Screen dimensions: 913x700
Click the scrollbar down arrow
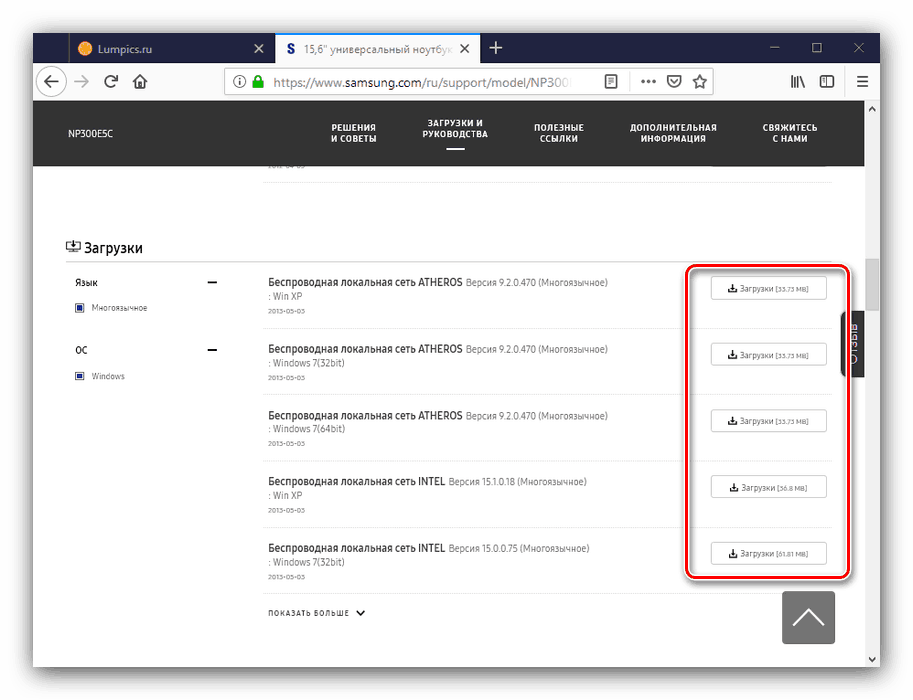point(872,659)
